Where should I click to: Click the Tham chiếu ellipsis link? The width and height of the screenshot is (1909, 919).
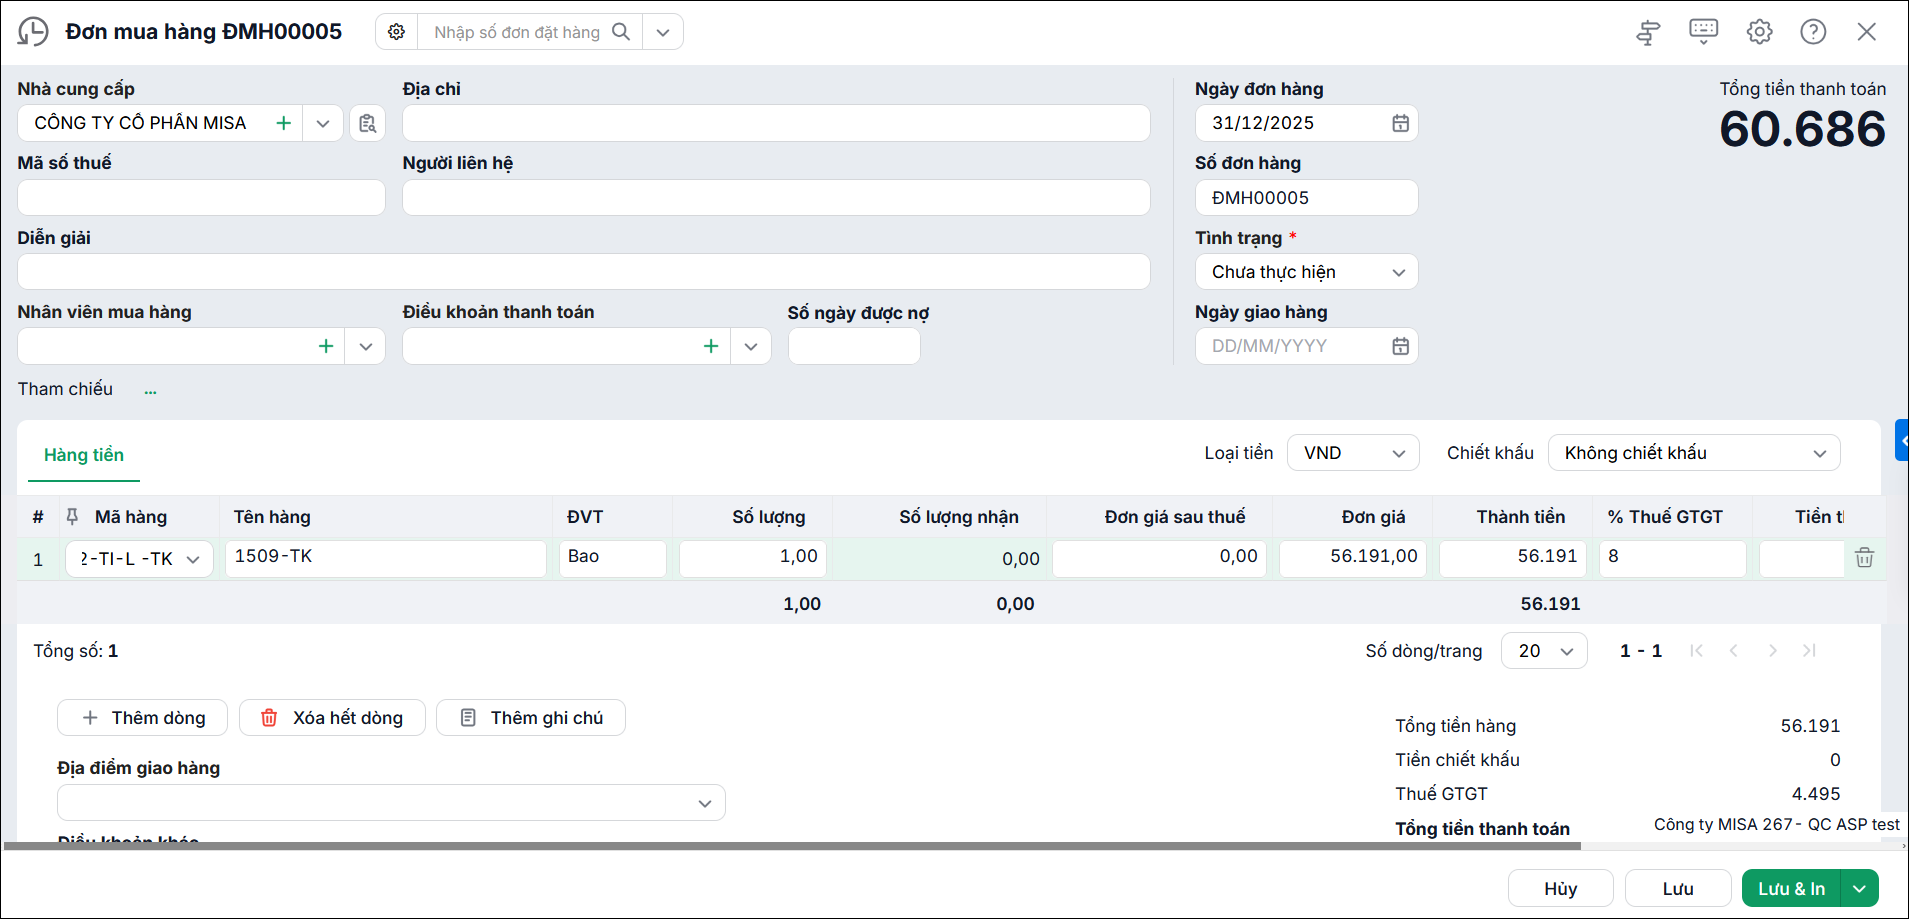(x=150, y=390)
